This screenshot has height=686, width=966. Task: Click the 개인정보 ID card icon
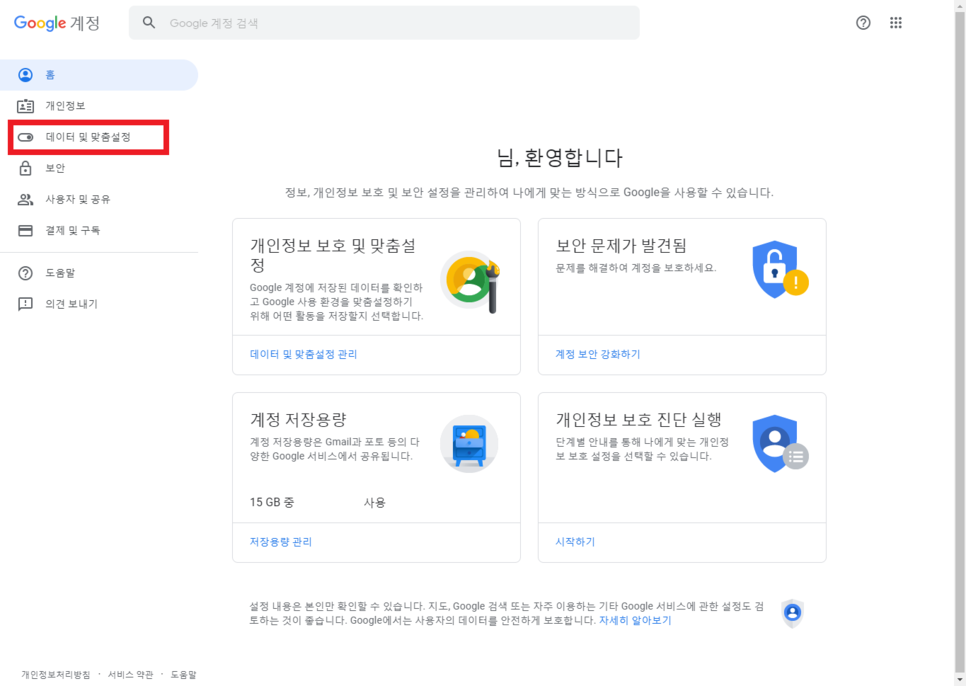[25, 106]
